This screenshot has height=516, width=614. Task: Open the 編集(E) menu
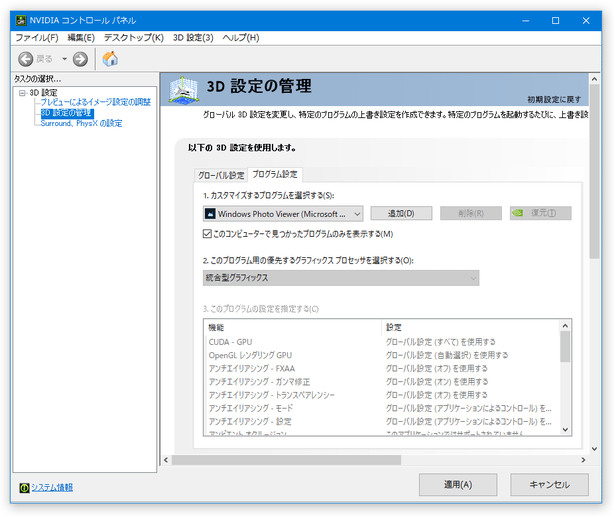pyautogui.click(x=81, y=38)
